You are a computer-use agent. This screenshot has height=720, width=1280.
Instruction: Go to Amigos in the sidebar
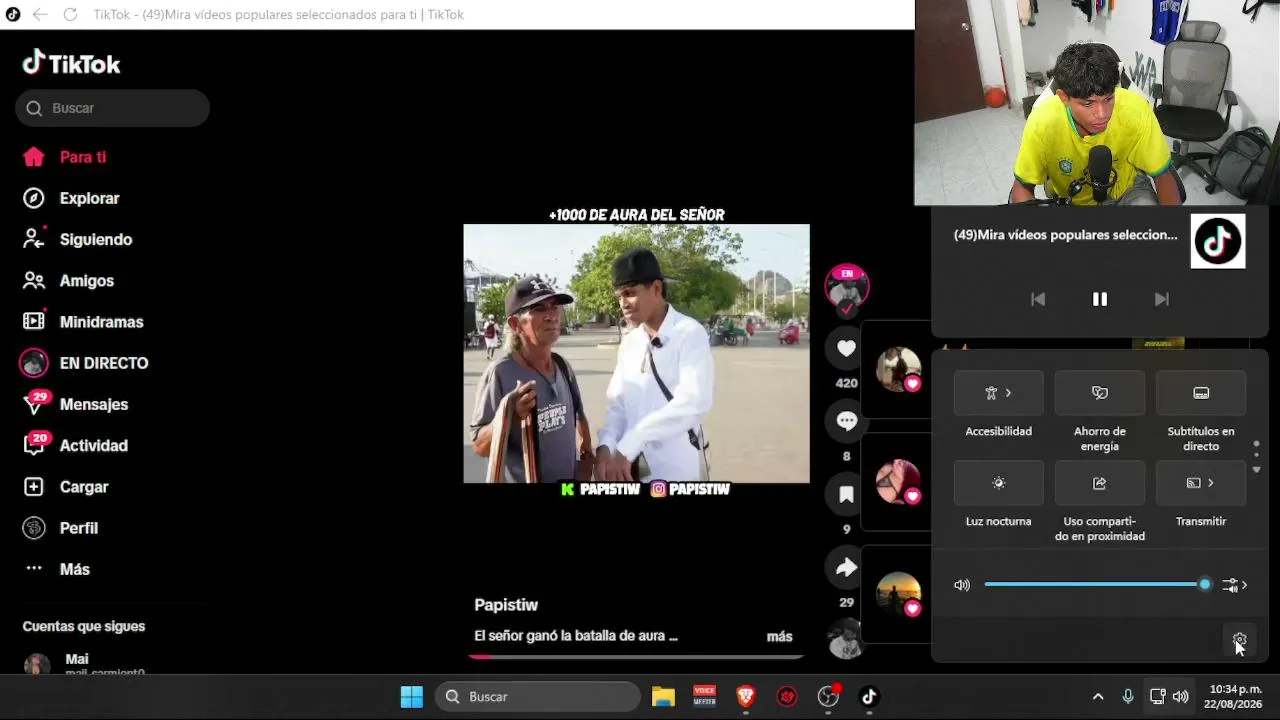[68, 281]
